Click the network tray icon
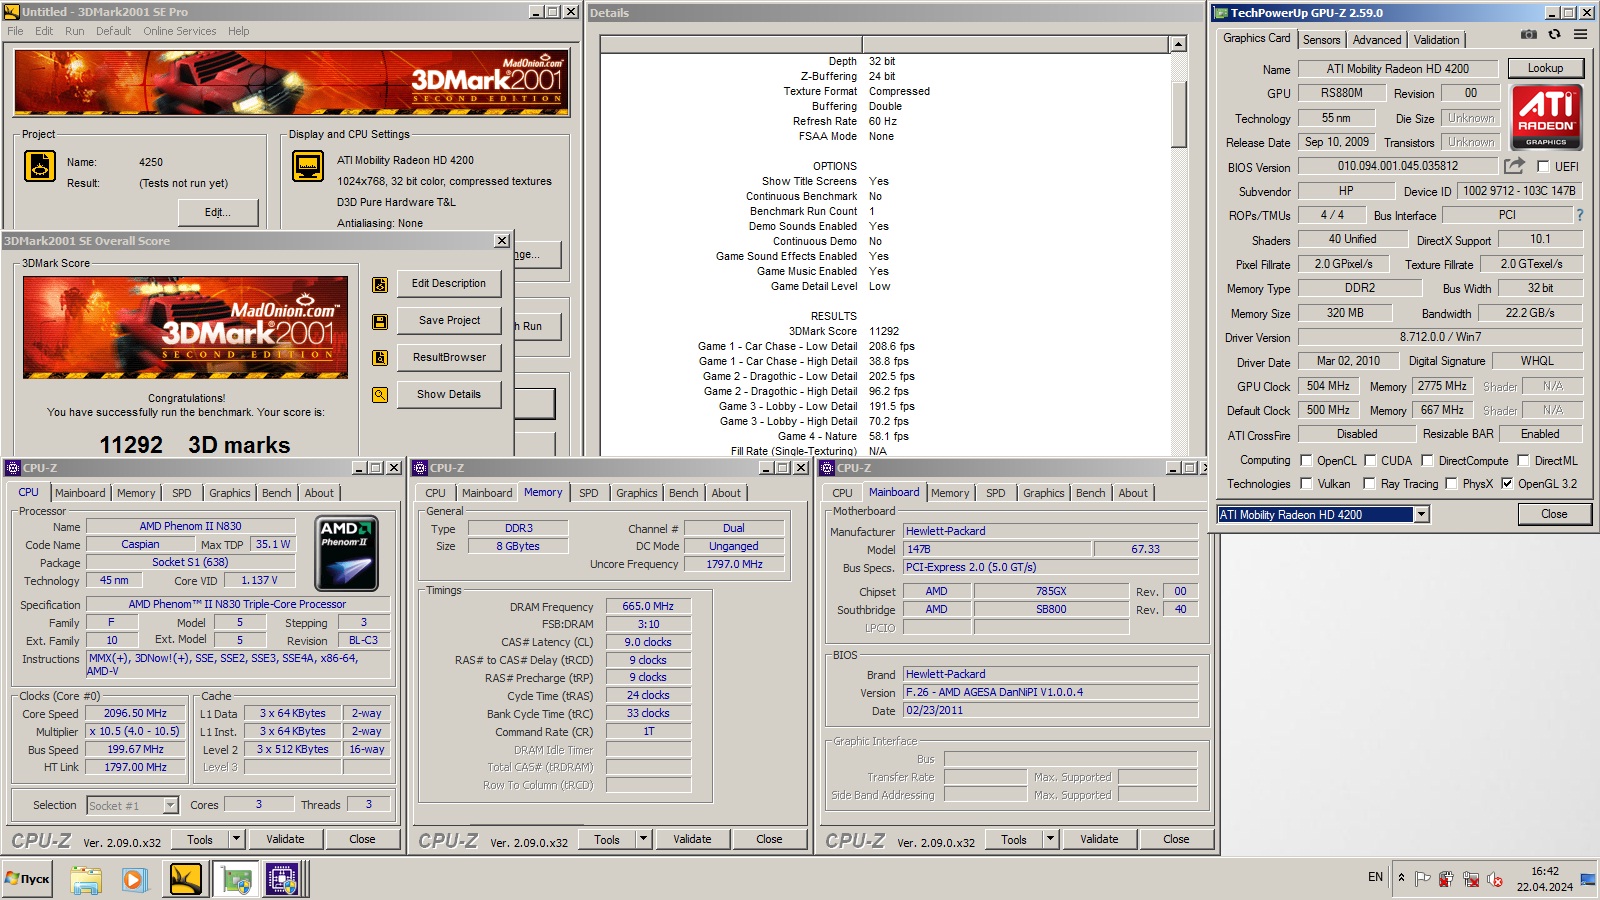This screenshot has width=1600, height=900. coord(1471,879)
